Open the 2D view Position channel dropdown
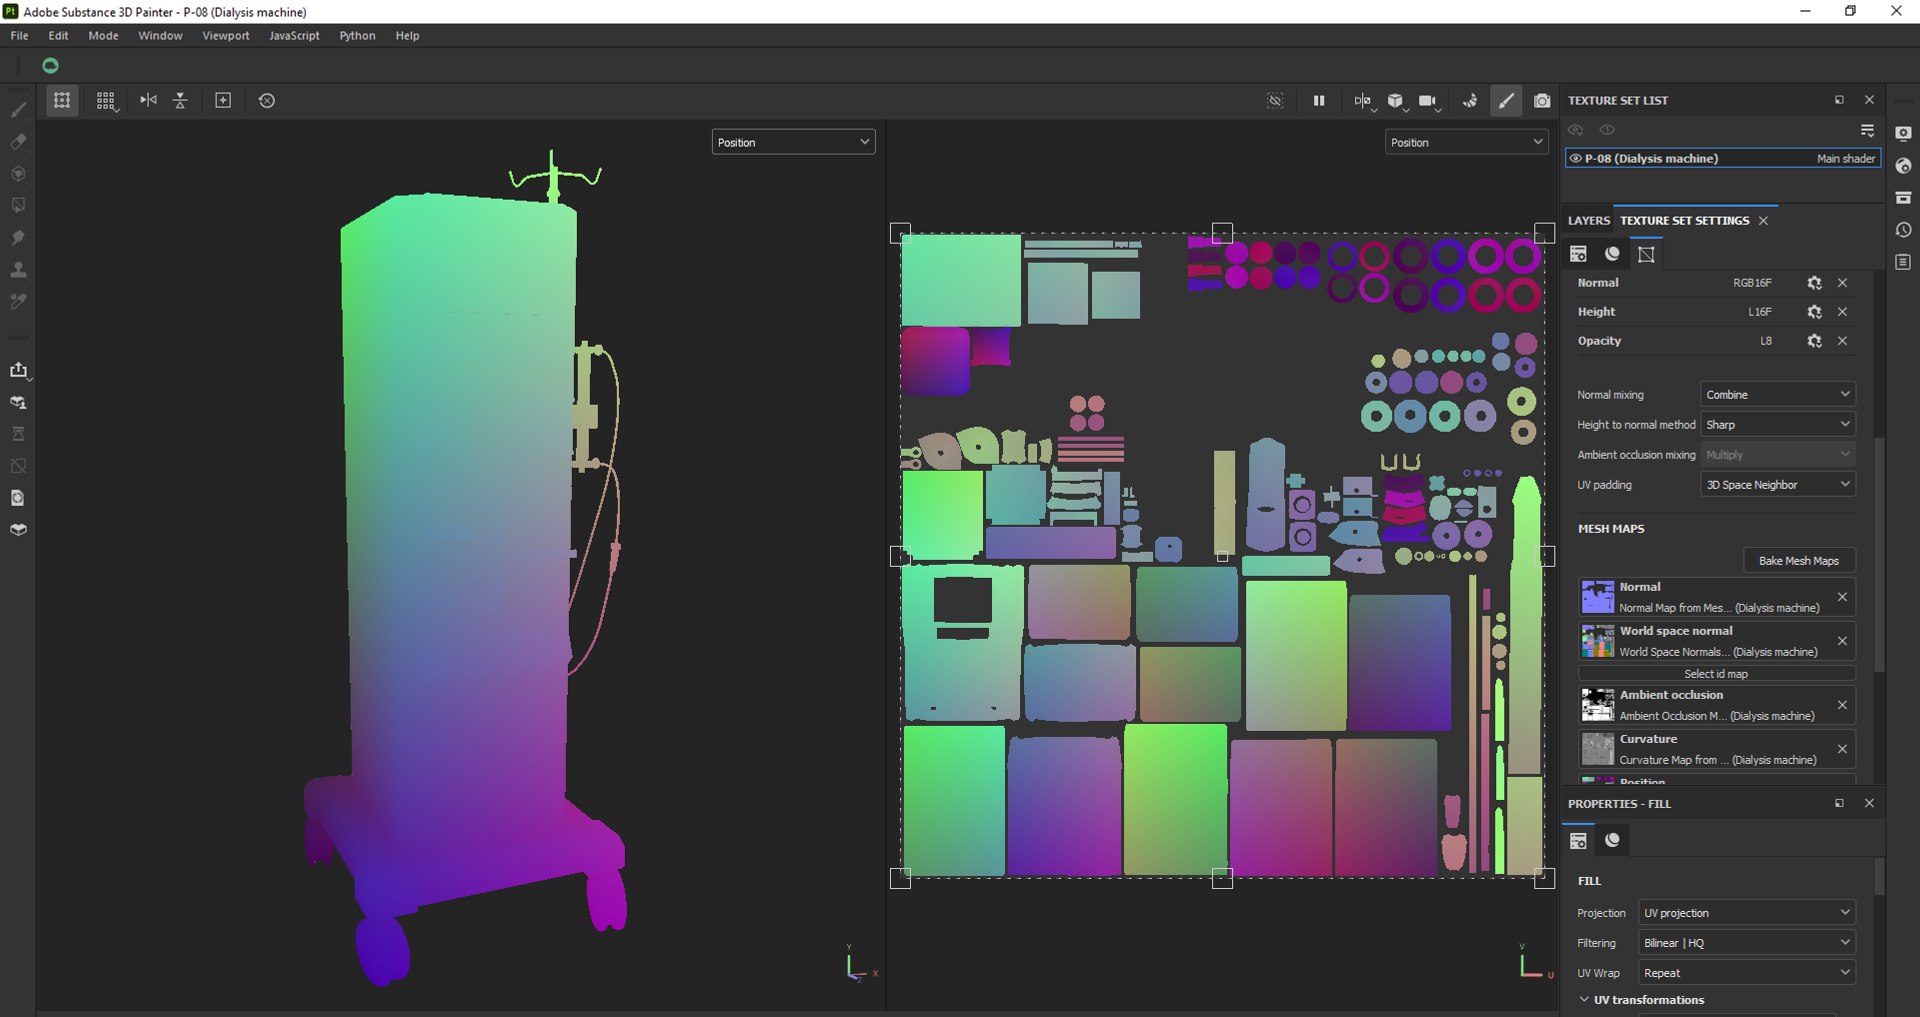1920x1017 pixels. [x=1467, y=142]
